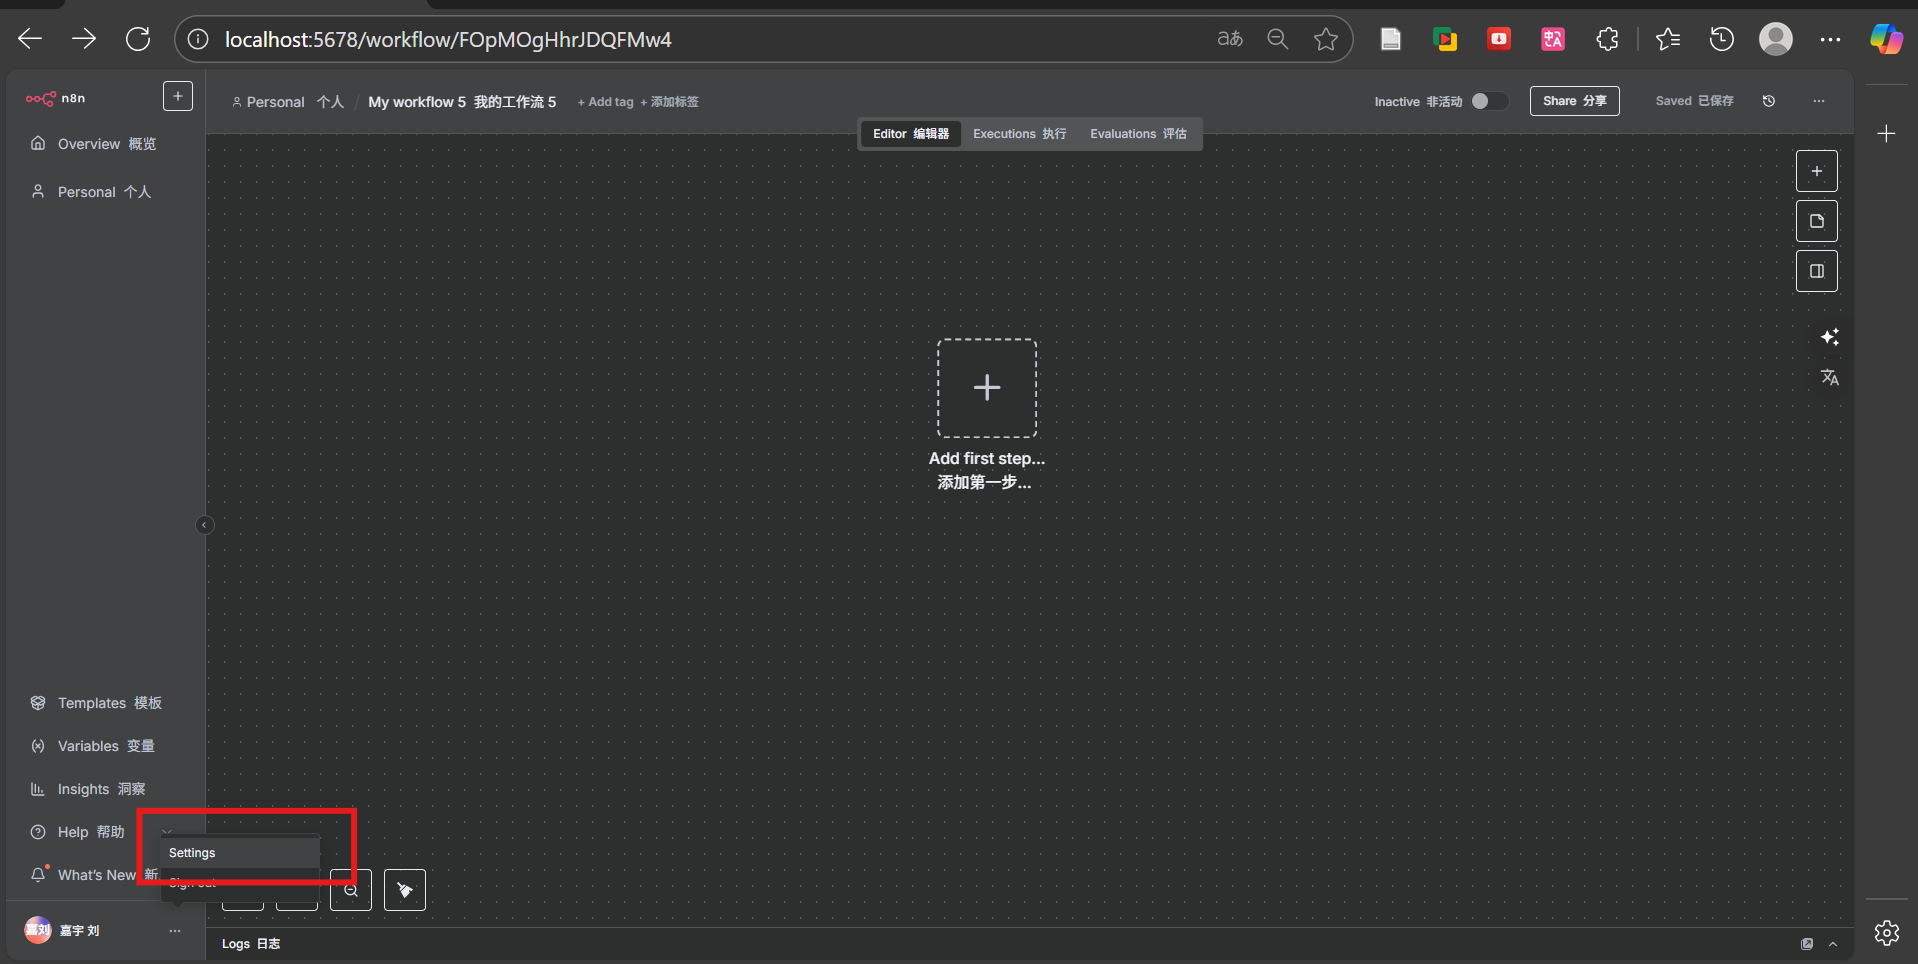This screenshot has width=1918, height=964.
Task: Switch to the Evaluations tab
Action: tap(1137, 134)
